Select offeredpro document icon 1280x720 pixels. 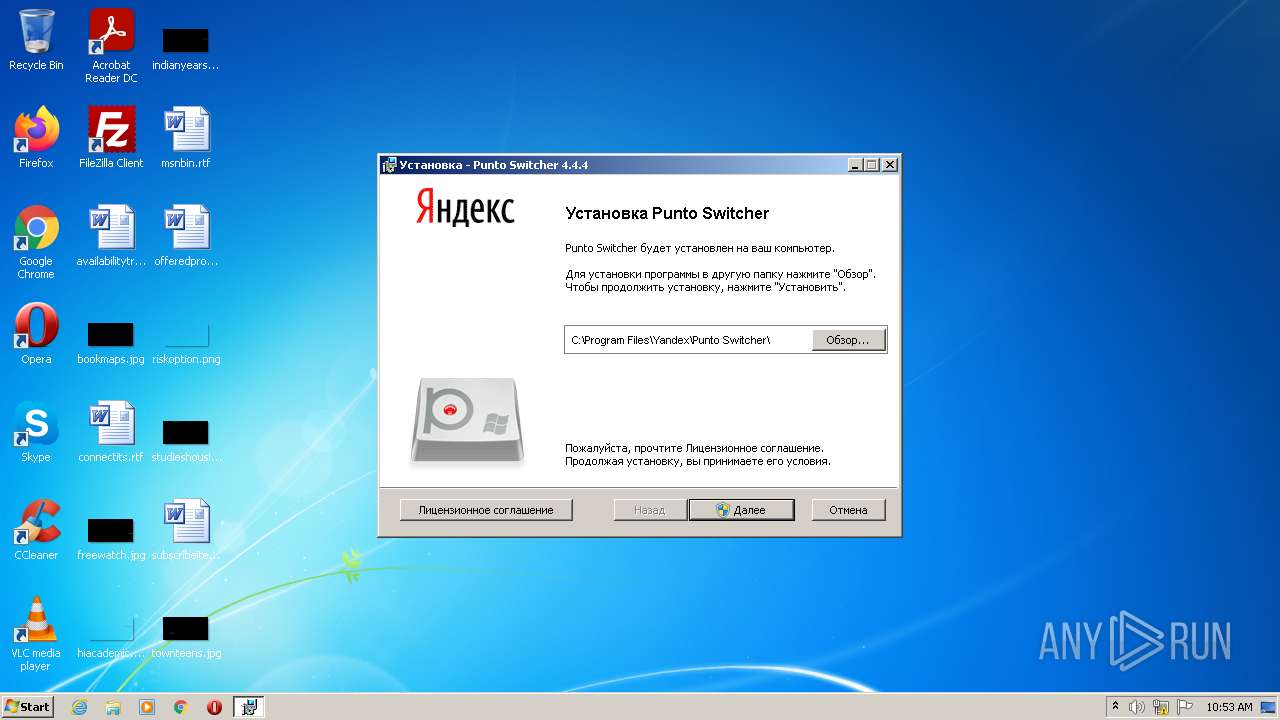(186, 236)
